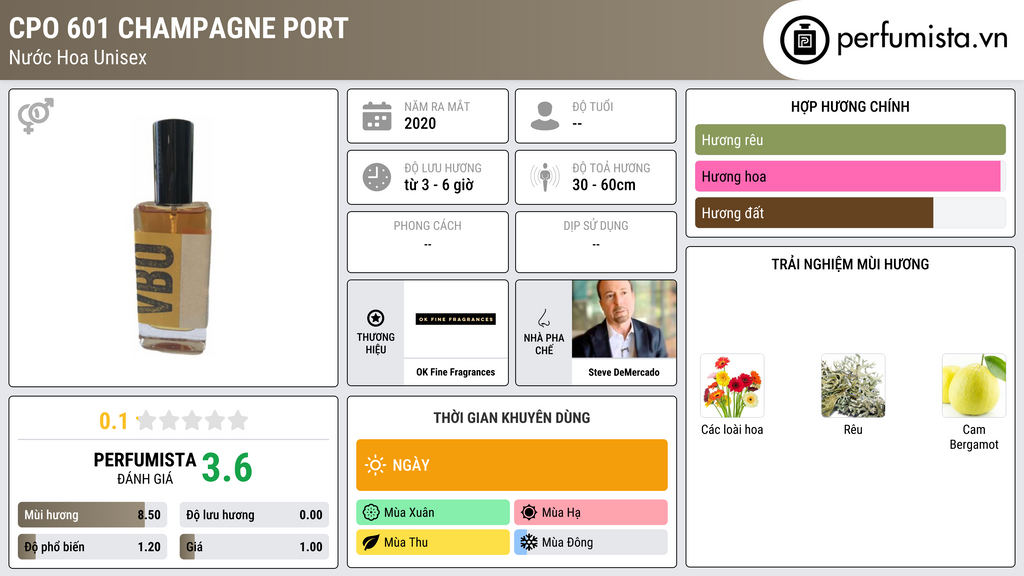1024x576 pixels.
Task: Click the unisex gender symbol icon
Action: pos(36,116)
